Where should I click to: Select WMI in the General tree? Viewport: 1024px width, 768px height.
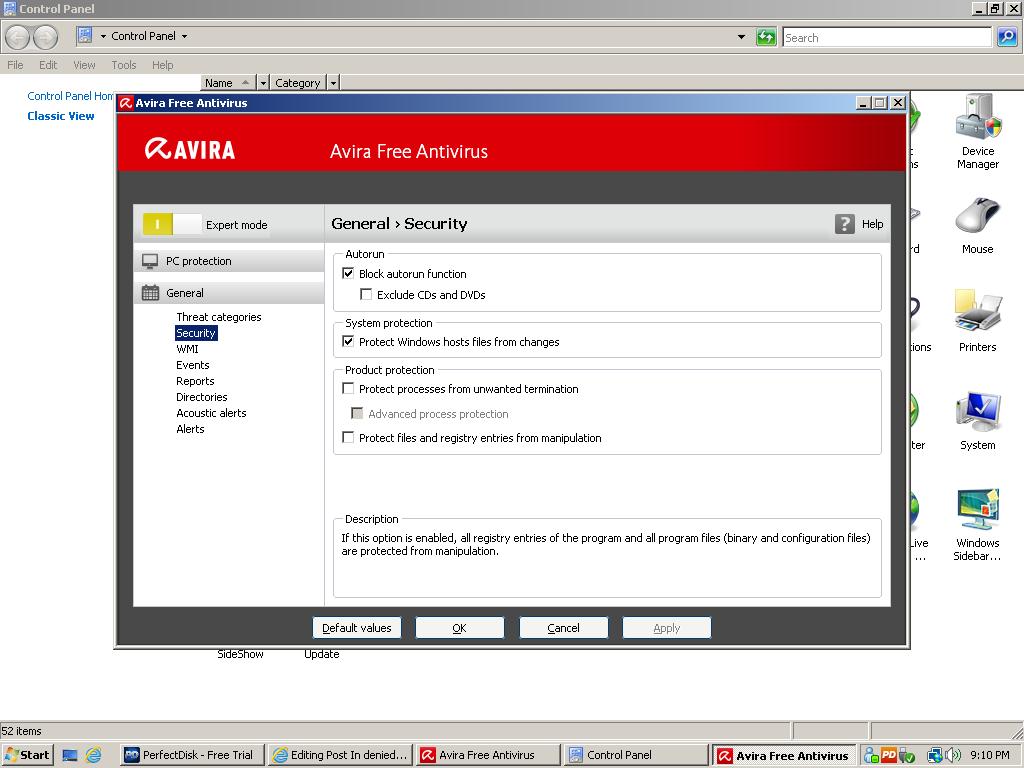187,349
